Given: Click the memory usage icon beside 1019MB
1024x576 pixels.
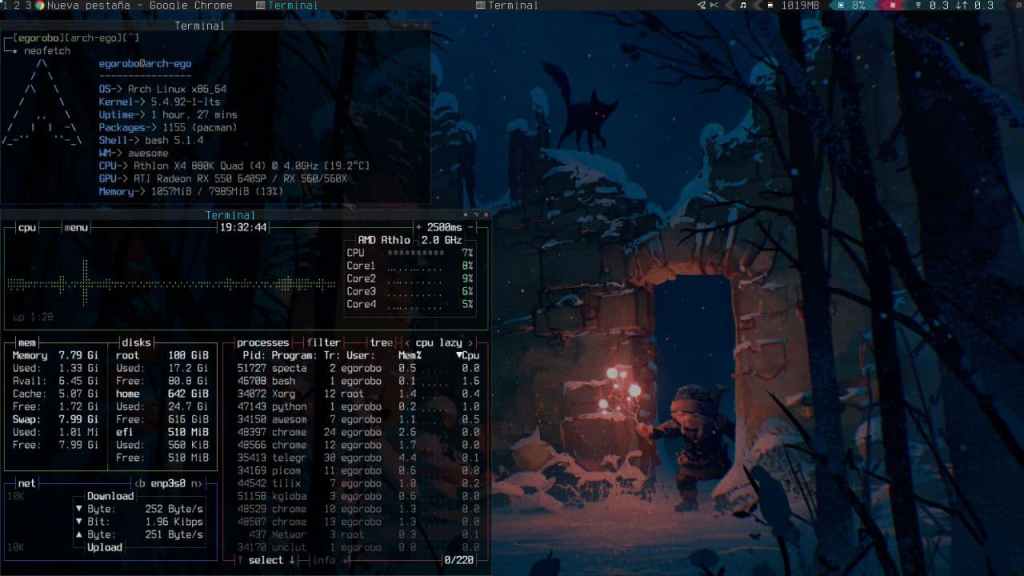Looking at the screenshot, I should click(769, 5).
